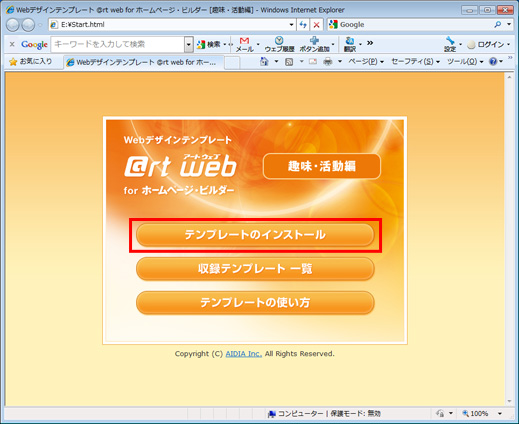
Task: Open the ツール(O) menu
Action: pyautogui.click(x=465, y=62)
